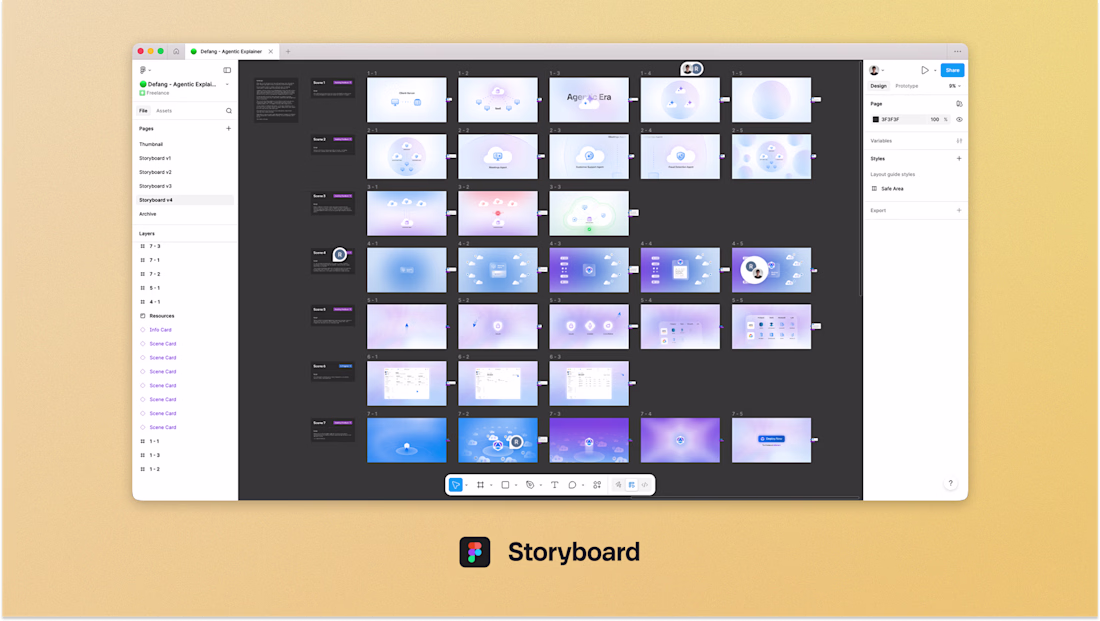This screenshot has width=1100, height=621.
Task: Switch to Draw mode
Action: (618, 485)
